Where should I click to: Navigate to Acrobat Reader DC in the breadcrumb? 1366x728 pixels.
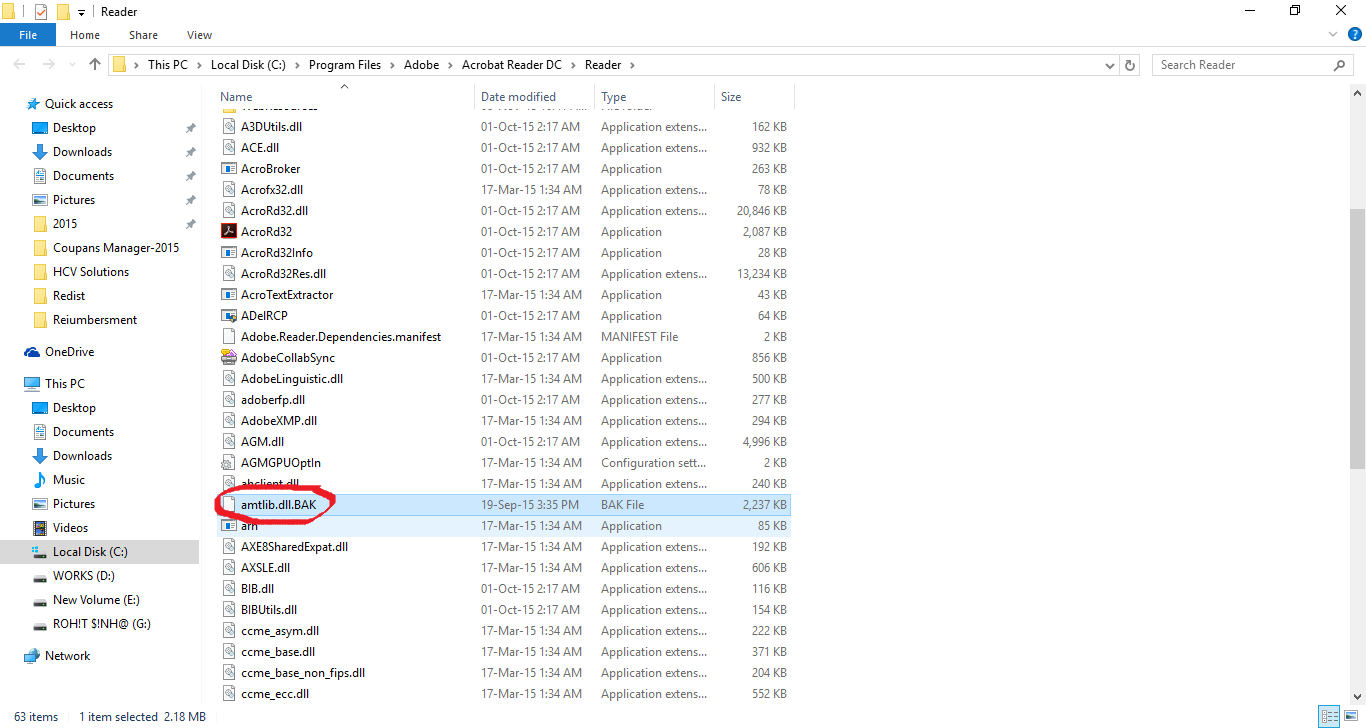click(512, 65)
